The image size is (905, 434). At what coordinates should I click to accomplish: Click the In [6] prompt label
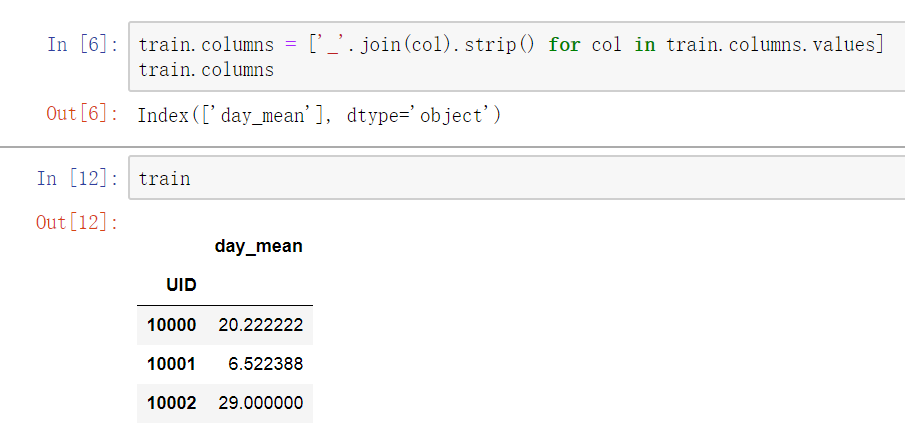83,44
